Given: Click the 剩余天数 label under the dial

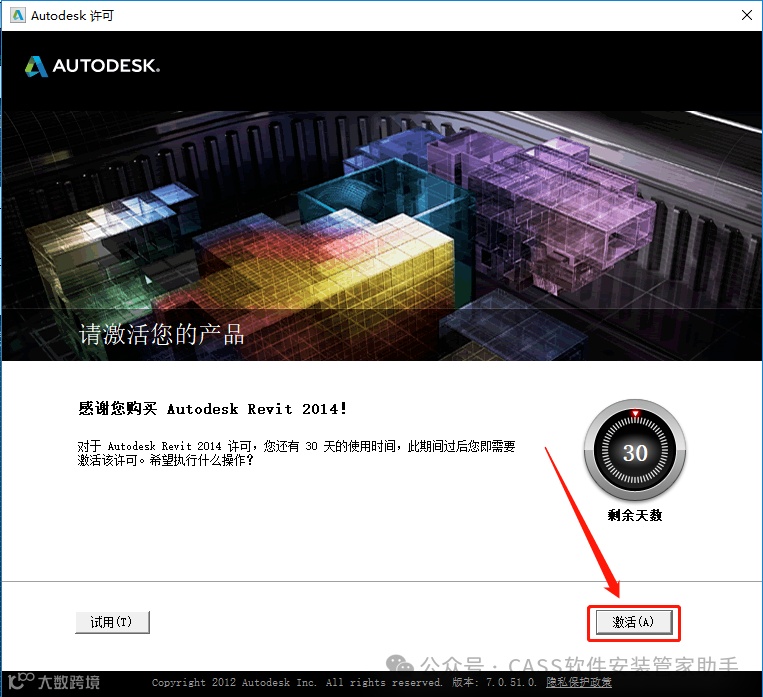Looking at the screenshot, I should point(635,515).
